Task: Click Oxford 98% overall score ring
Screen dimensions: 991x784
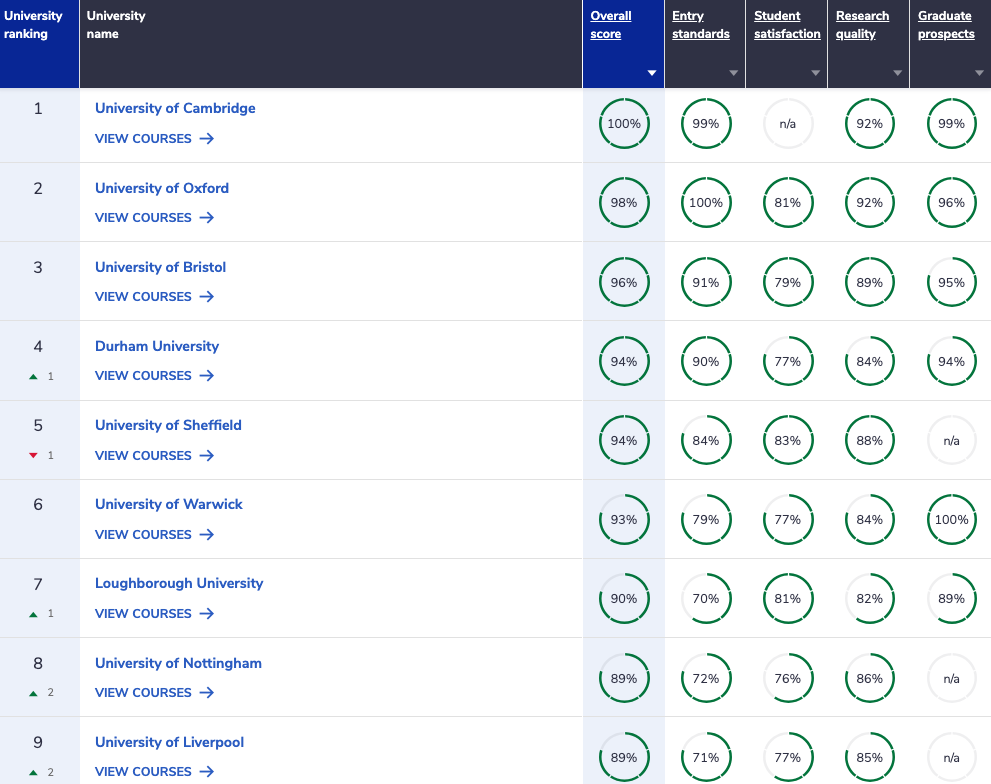Action: 624,202
